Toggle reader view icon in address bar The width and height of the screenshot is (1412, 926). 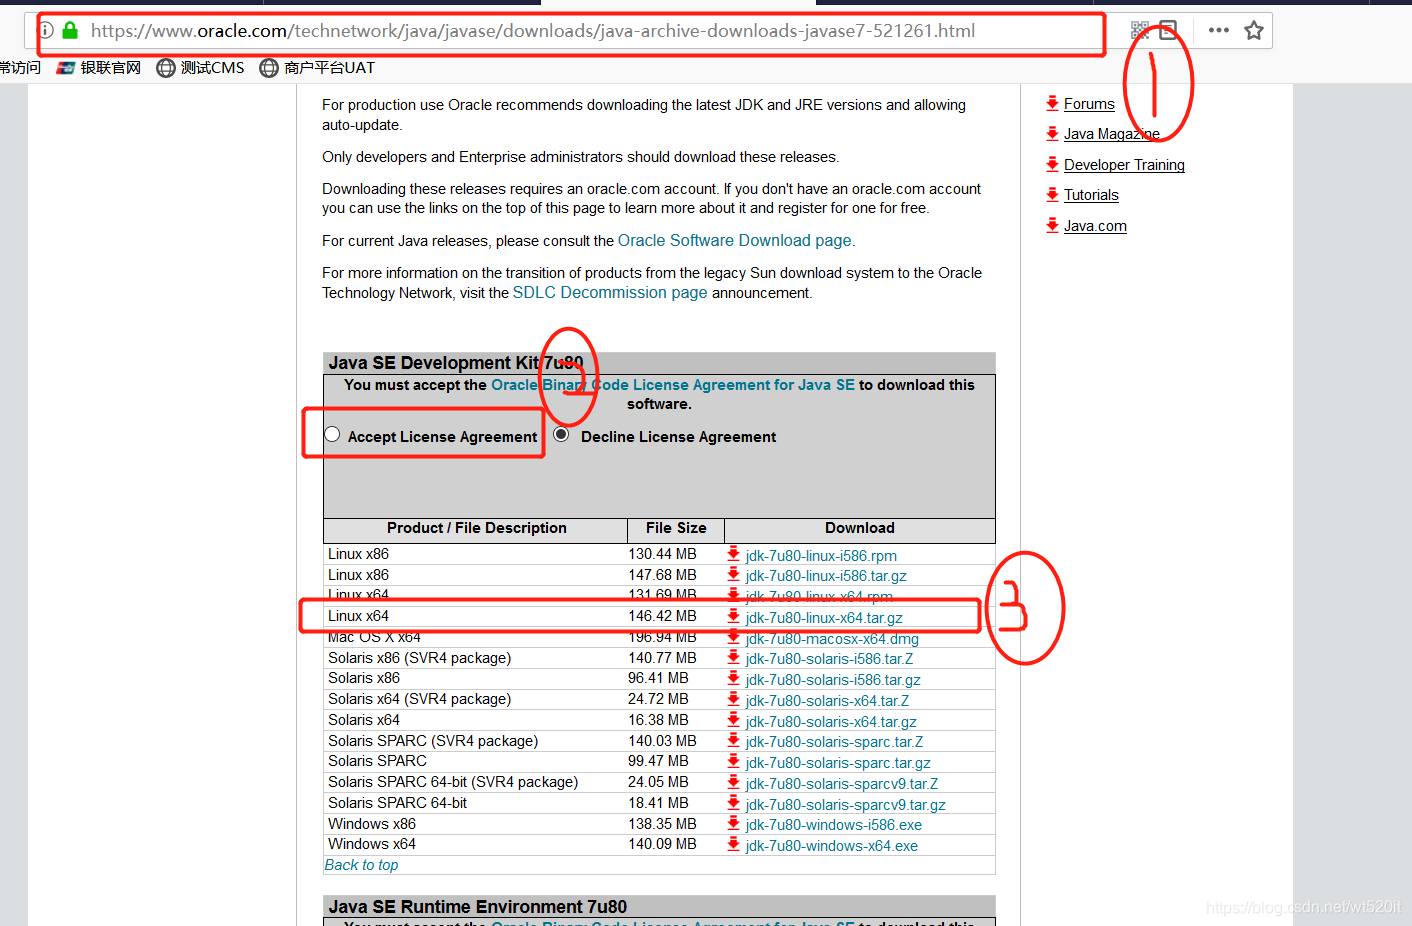tap(1168, 30)
